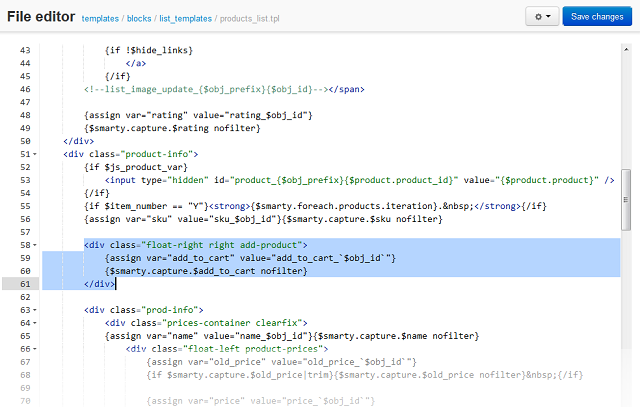Collapse the code fold at line 66
The width and height of the screenshot is (640, 407).
click(x=35, y=349)
